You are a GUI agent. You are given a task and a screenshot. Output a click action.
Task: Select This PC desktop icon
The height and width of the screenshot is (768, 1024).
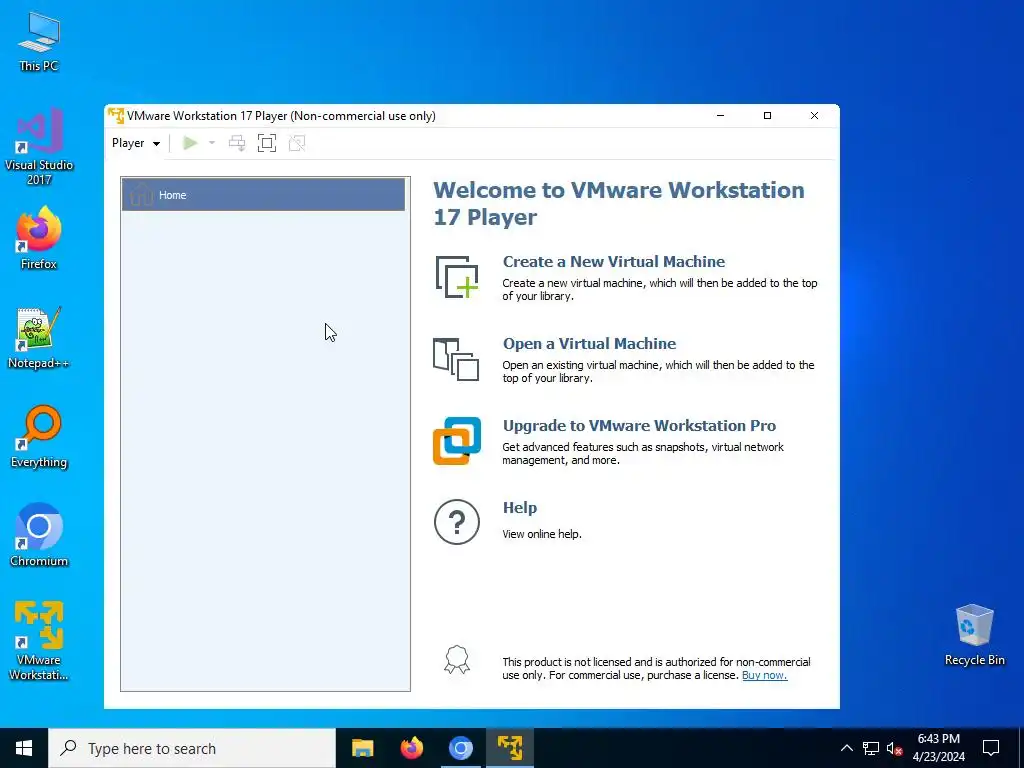39,42
